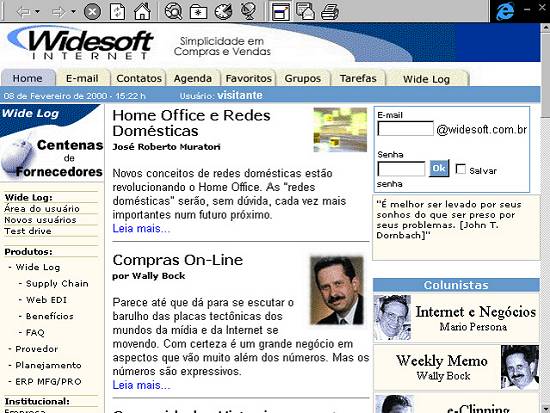Open FAQ in Produtos list

(x=35, y=332)
